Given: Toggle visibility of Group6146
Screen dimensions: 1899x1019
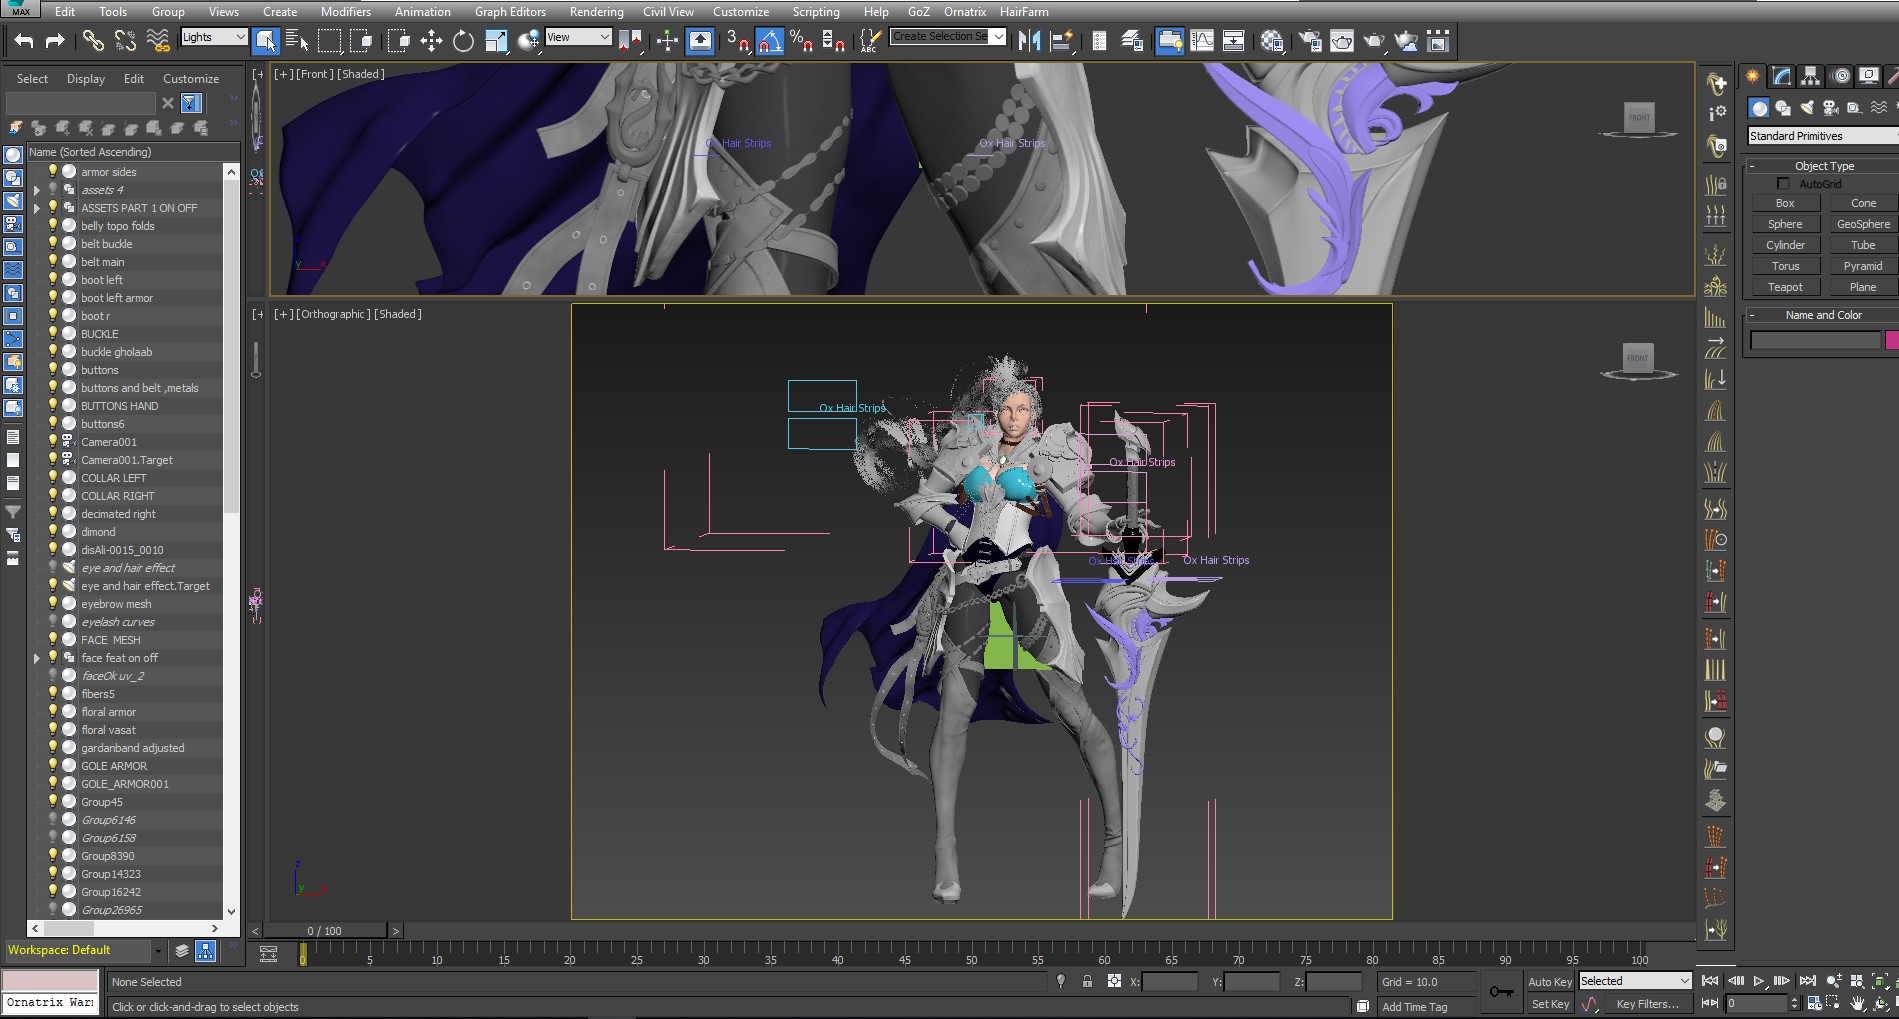Looking at the screenshot, I should tap(53, 819).
